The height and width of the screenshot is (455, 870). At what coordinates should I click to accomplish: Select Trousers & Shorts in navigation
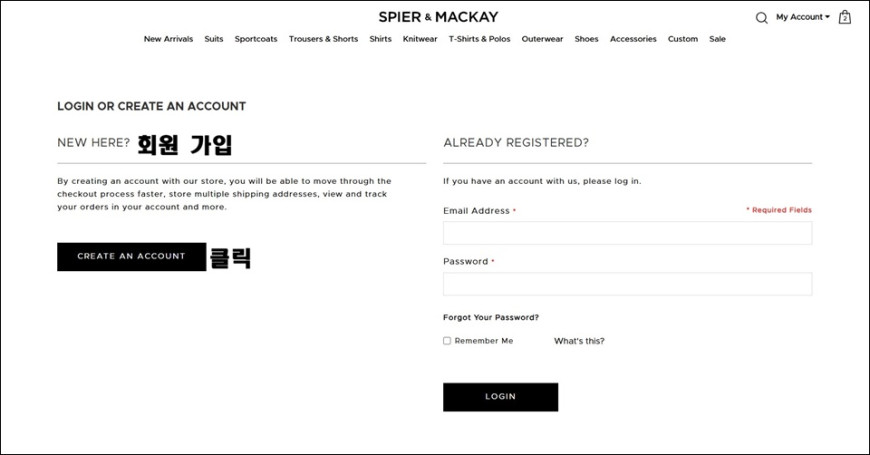pos(323,39)
